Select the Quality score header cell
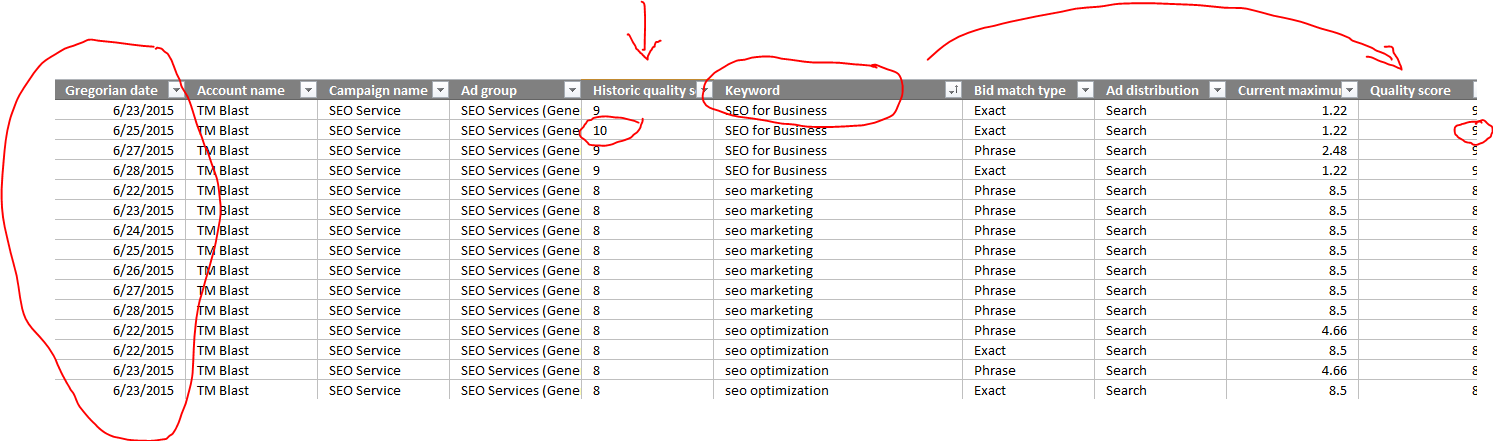Screen dimensions: 1493x441 point(1417,90)
